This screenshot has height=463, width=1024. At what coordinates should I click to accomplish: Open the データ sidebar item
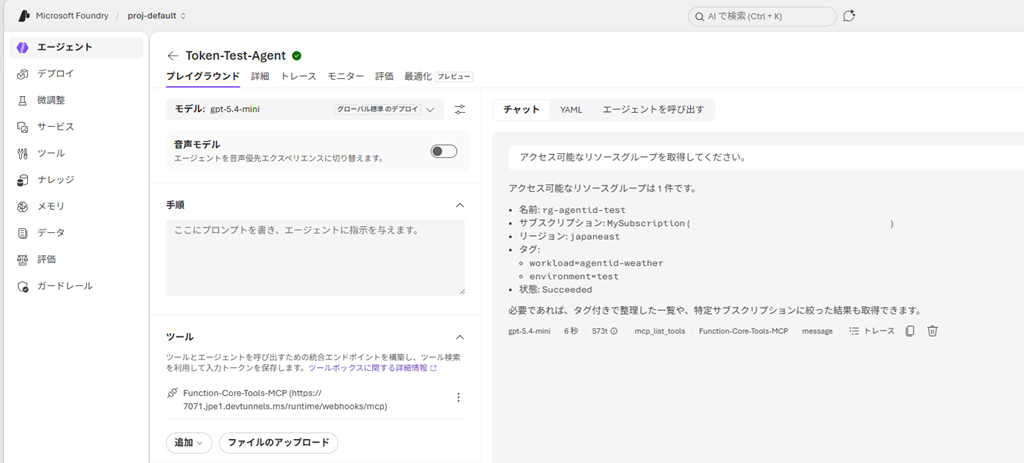pyautogui.click(x=76, y=232)
